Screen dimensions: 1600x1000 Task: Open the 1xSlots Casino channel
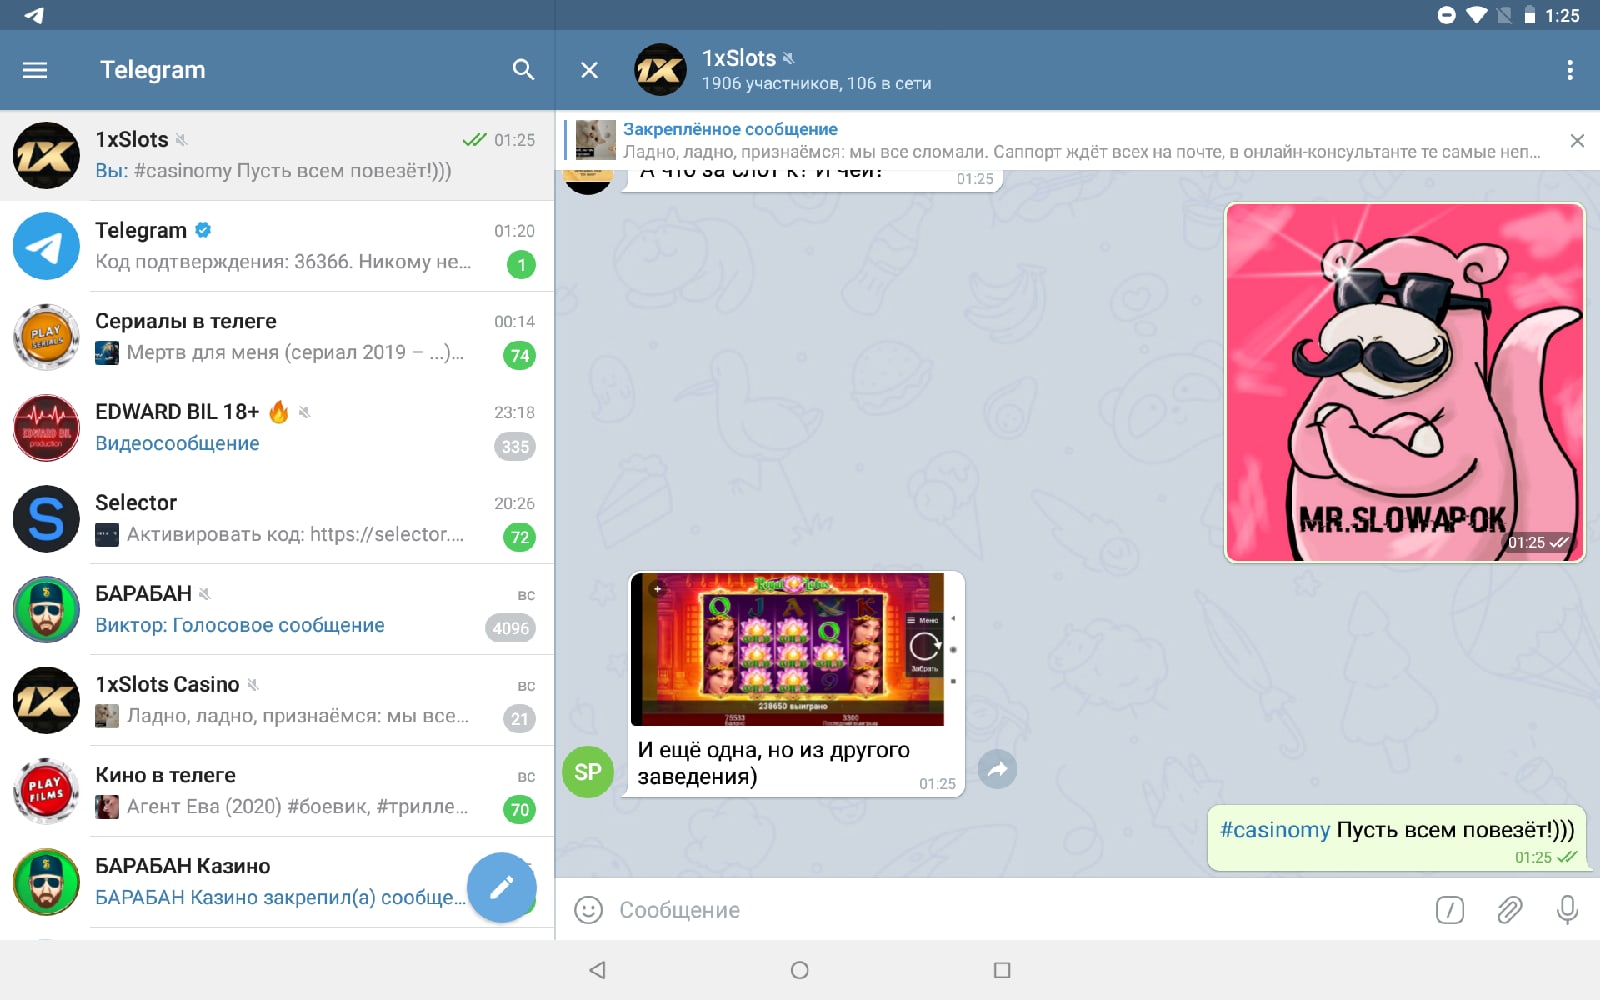(x=277, y=701)
